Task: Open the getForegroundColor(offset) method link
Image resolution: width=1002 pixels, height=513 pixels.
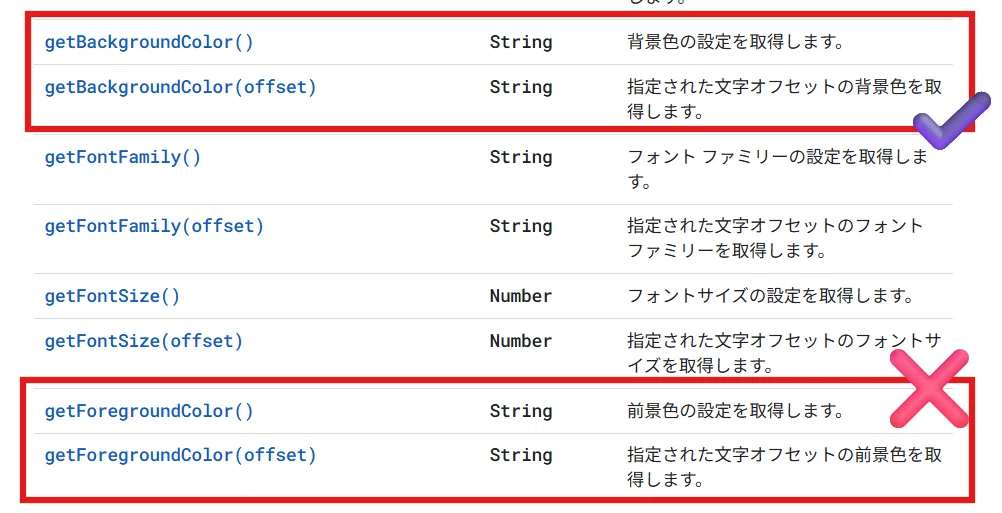Action: [x=180, y=455]
